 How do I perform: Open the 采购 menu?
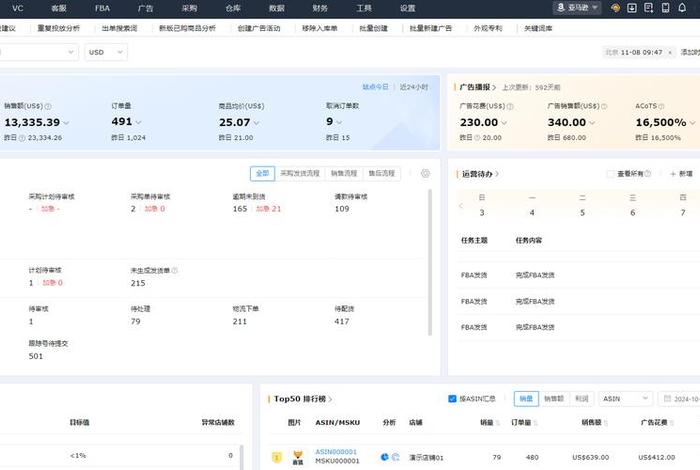[189, 8]
